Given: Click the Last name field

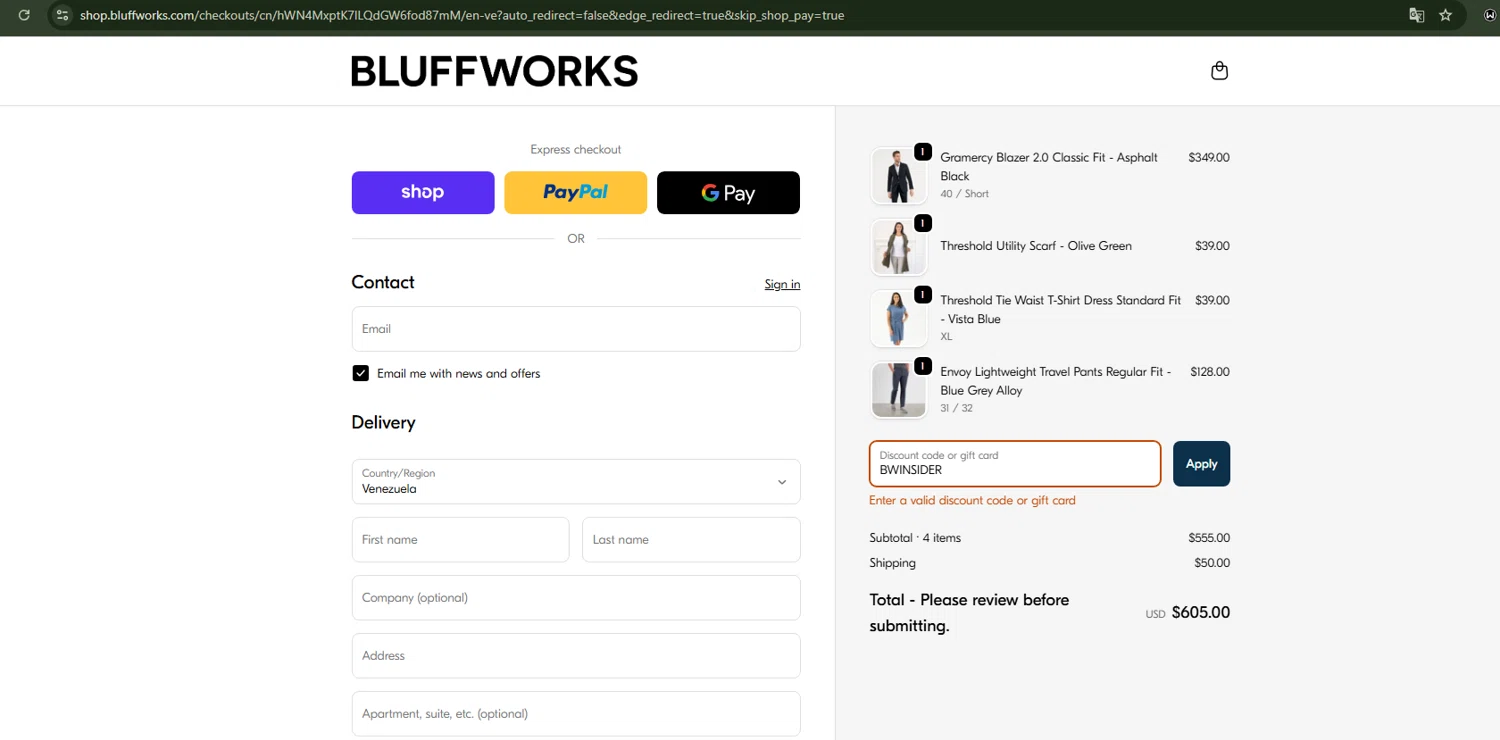Looking at the screenshot, I should point(691,540).
